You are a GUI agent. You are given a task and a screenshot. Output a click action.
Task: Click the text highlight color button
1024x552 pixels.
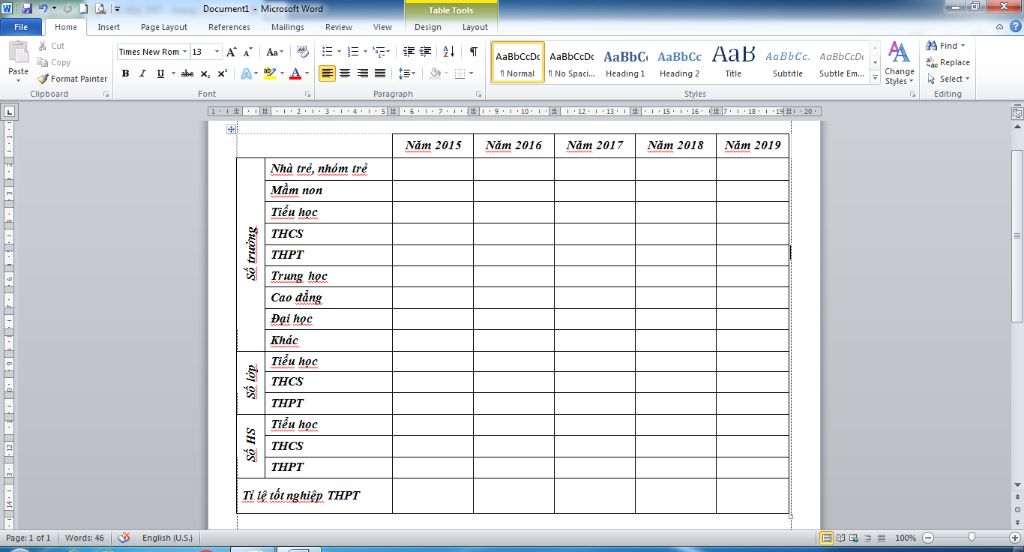point(269,73)
